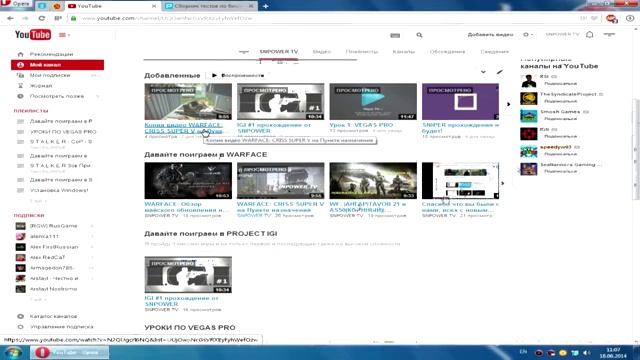The width and height of the screenshot is (640, 360).
Task: Open Установка Windows playlist in sidebar
Action: click(59, 190)
